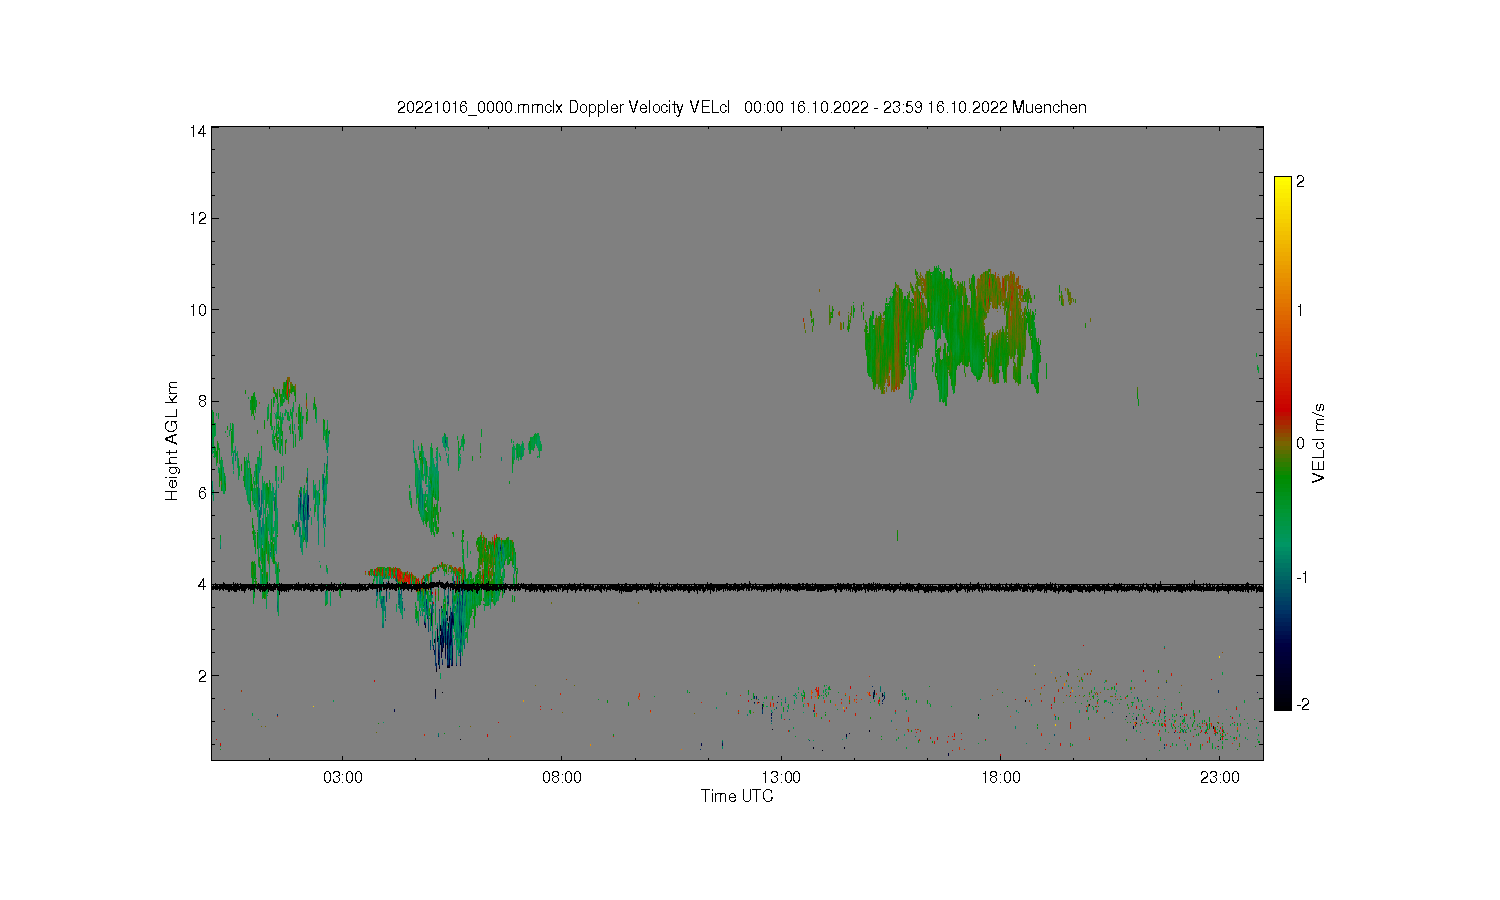The width and height of the screenshot is (1500, 900).
Task: Click the 03:00 time tick label
Action: coord(343,778)
